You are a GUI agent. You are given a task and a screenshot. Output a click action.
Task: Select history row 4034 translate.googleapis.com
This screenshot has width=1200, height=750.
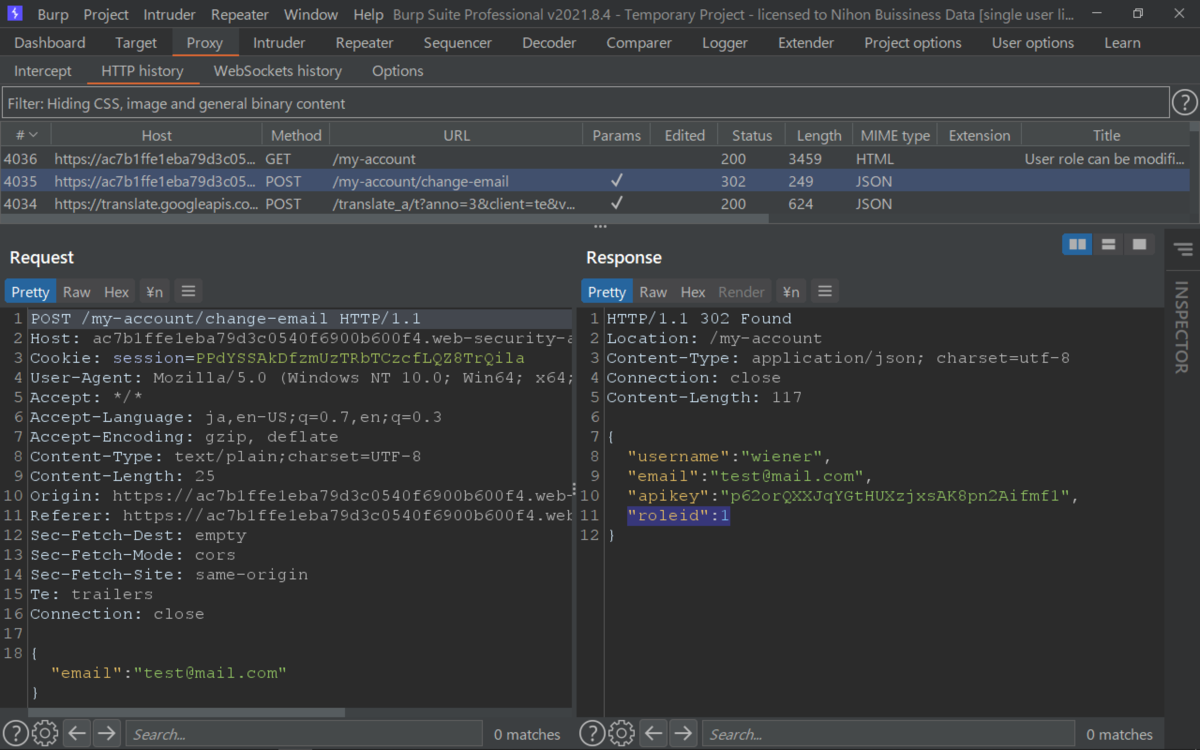(595, 204)
